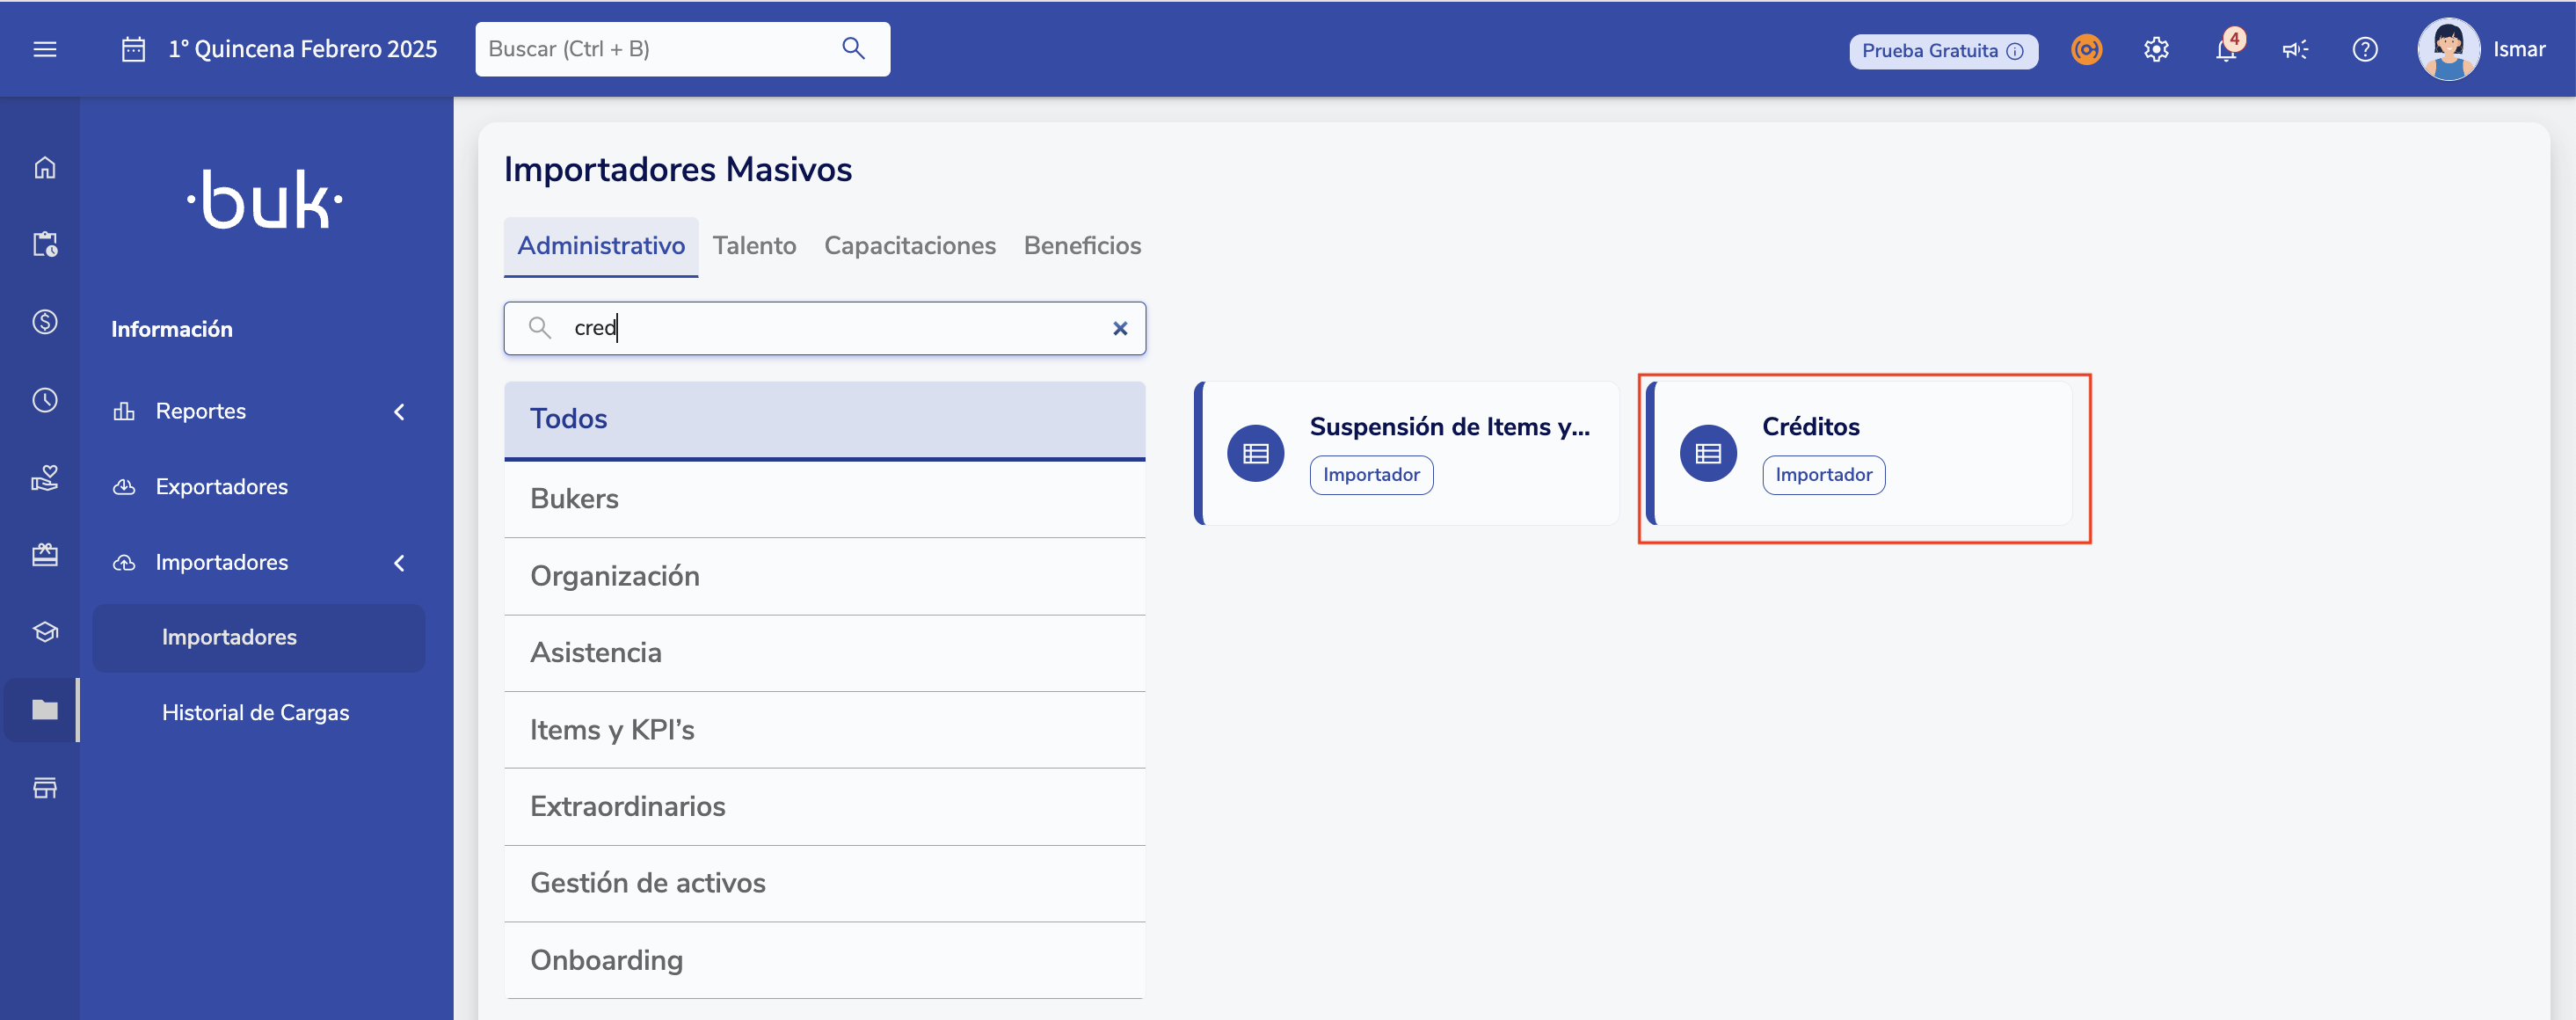The image size is (2576, 1020).
Task: Open Historial de Cargas link
Action: click(255, 712)
